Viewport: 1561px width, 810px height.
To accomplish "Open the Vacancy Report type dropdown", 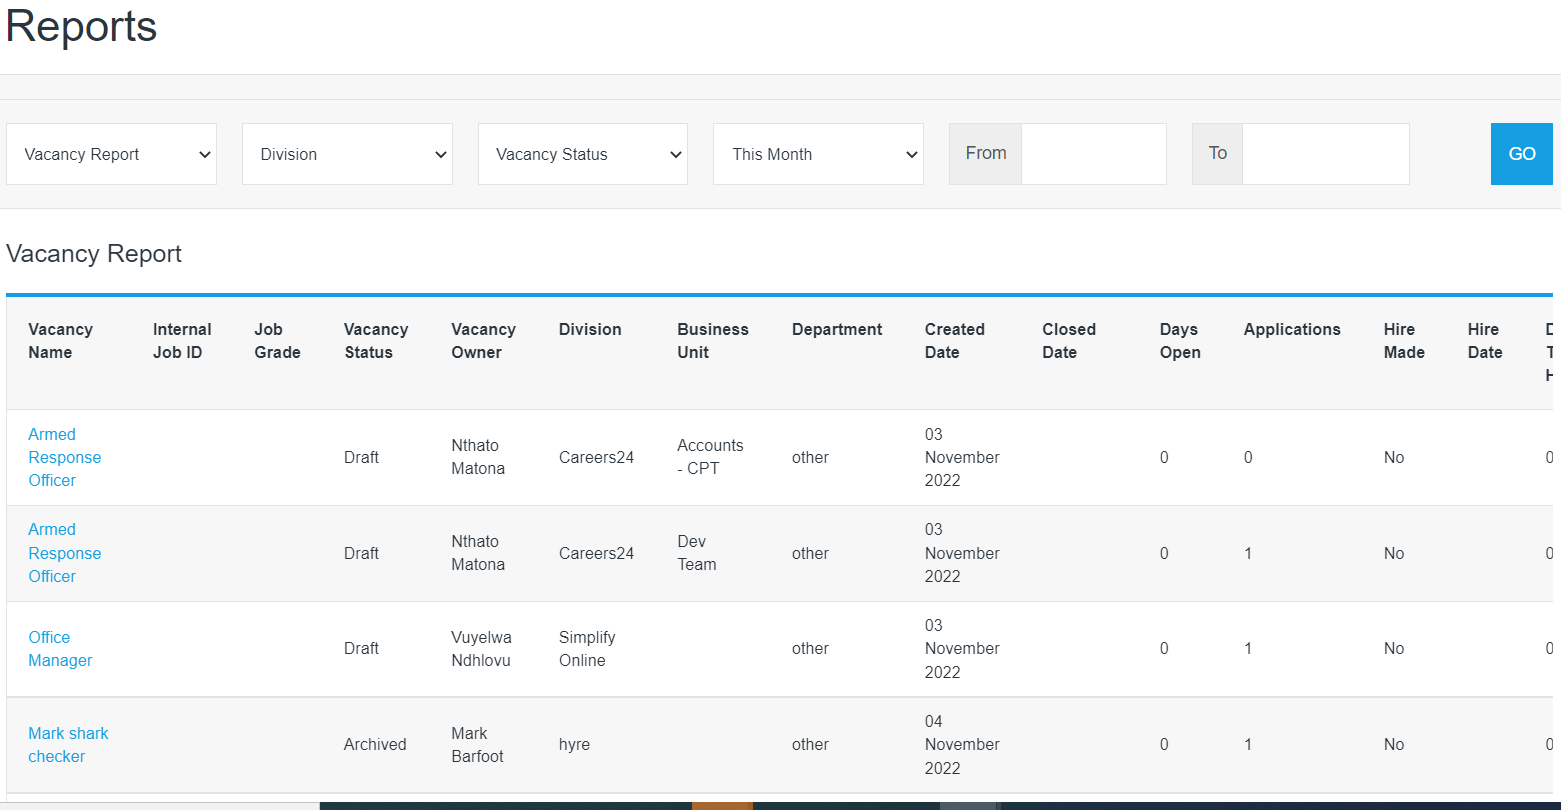I will coord(111,154).
